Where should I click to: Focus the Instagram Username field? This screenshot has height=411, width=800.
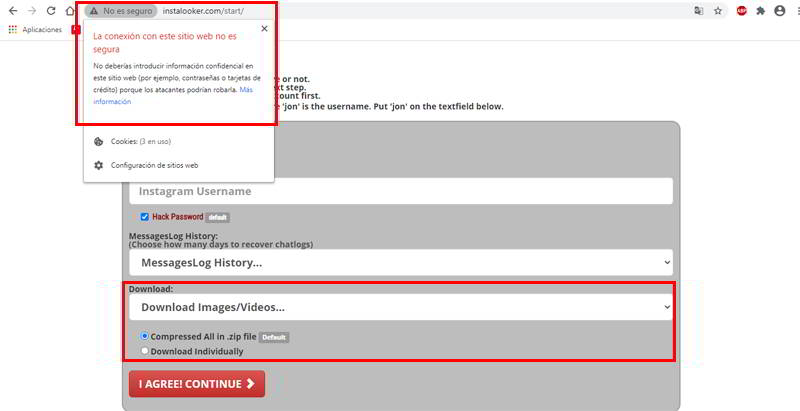click(x=401, y=191)
